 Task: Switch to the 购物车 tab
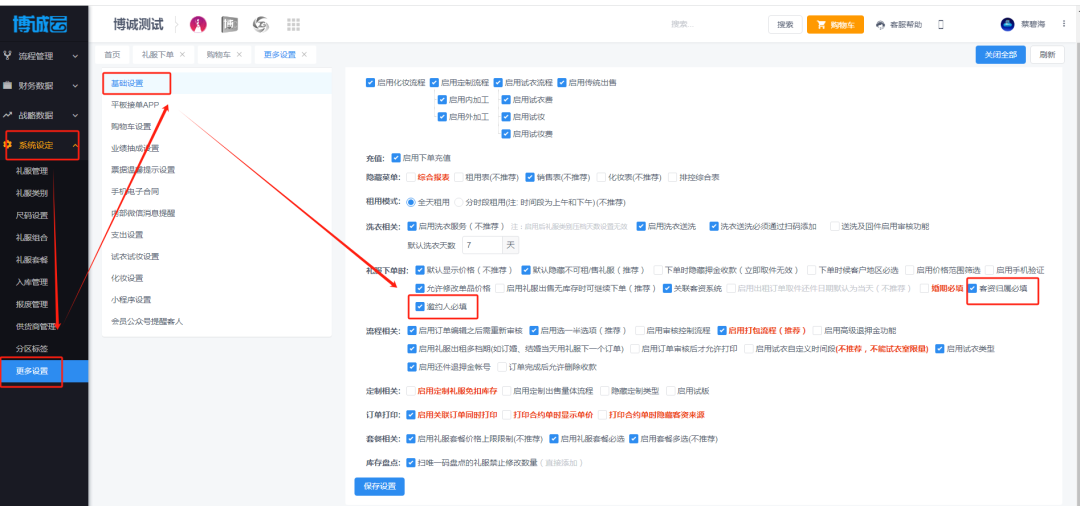coord(217,54)
